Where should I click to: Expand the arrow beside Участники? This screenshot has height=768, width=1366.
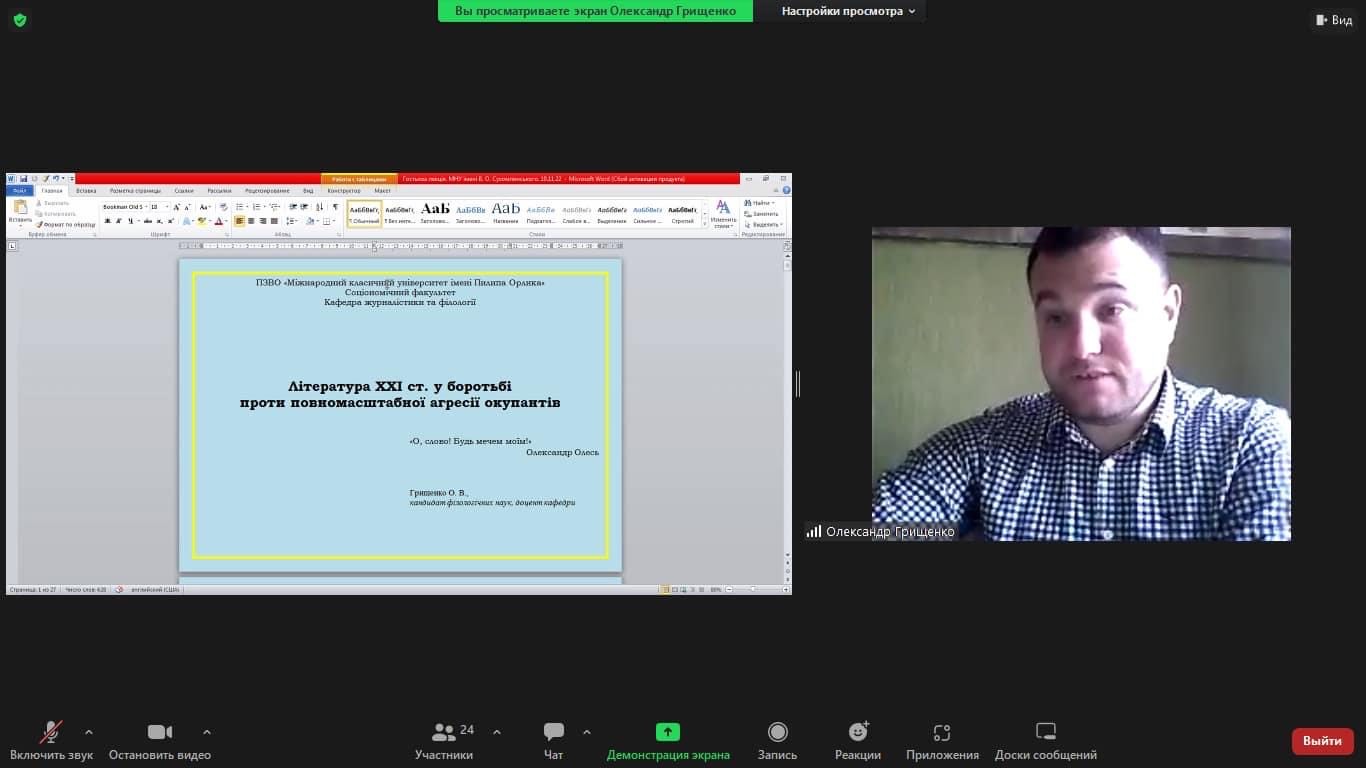point(497,731)
